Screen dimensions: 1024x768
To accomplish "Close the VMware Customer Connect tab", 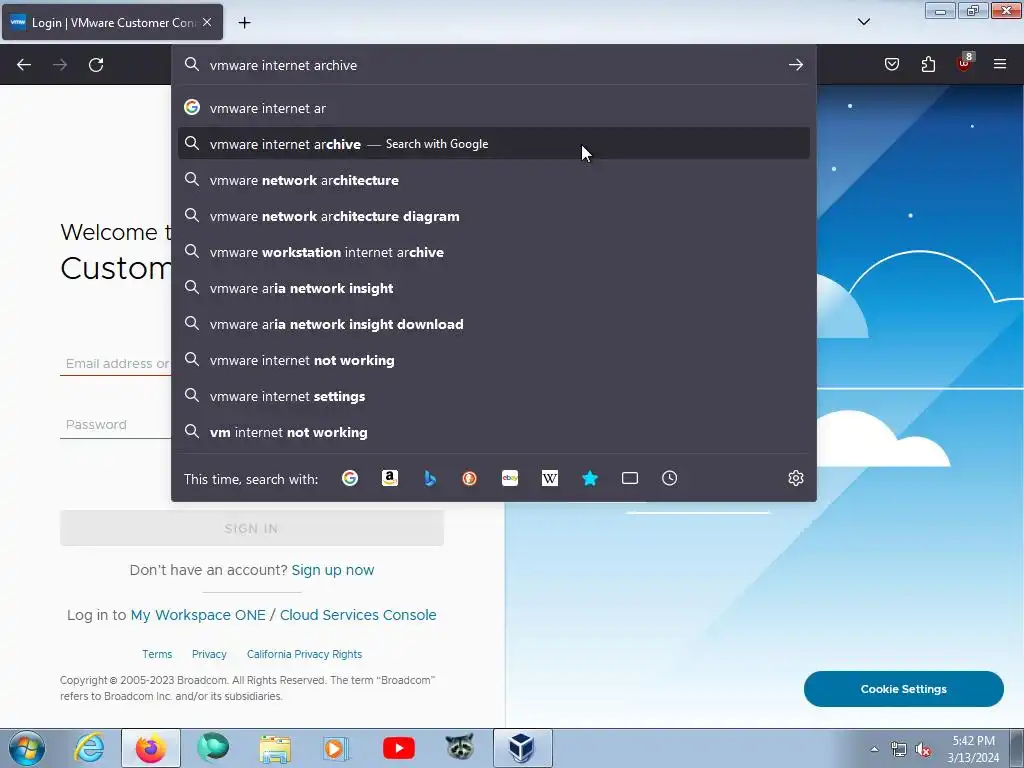I will [207, 22].
